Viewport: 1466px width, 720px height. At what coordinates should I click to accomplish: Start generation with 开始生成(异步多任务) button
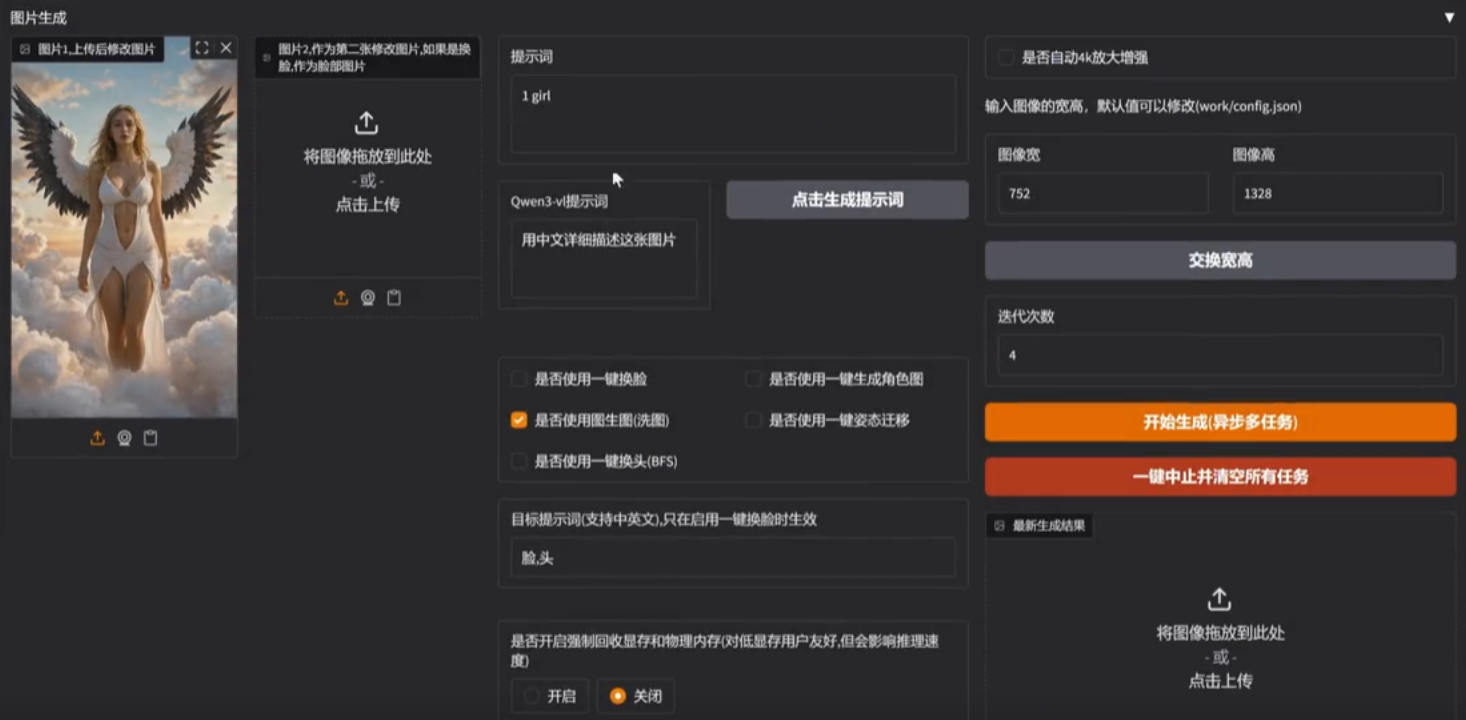pyautogui.click(x=1220, y=422)
